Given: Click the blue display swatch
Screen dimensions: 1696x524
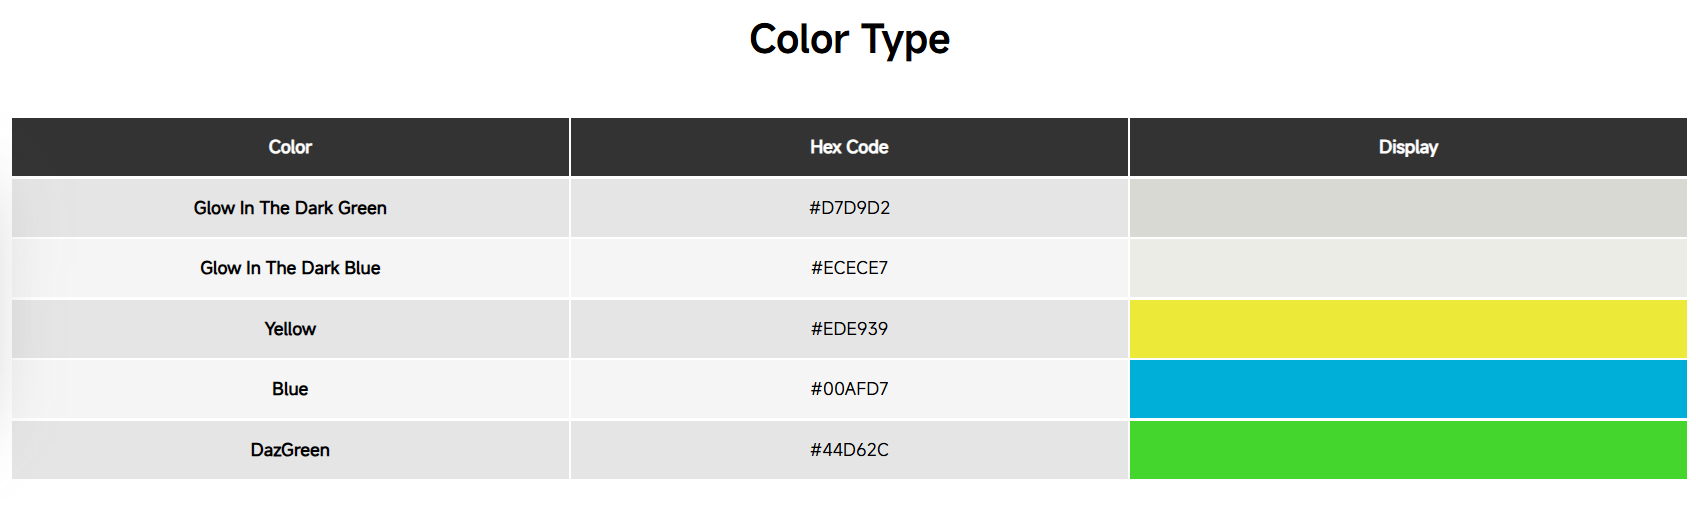Looking at the screenshot, I should [1408, 389].
